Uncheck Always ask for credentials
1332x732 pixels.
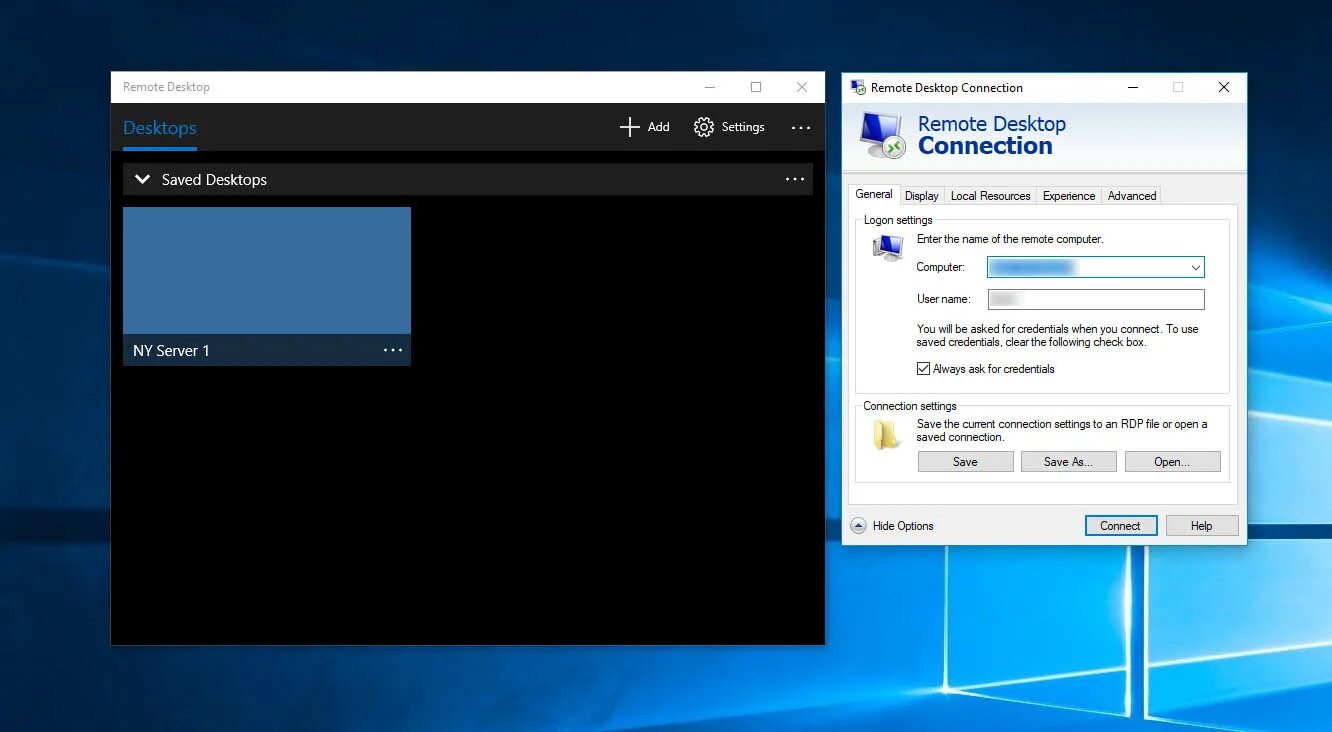point(923,369)
